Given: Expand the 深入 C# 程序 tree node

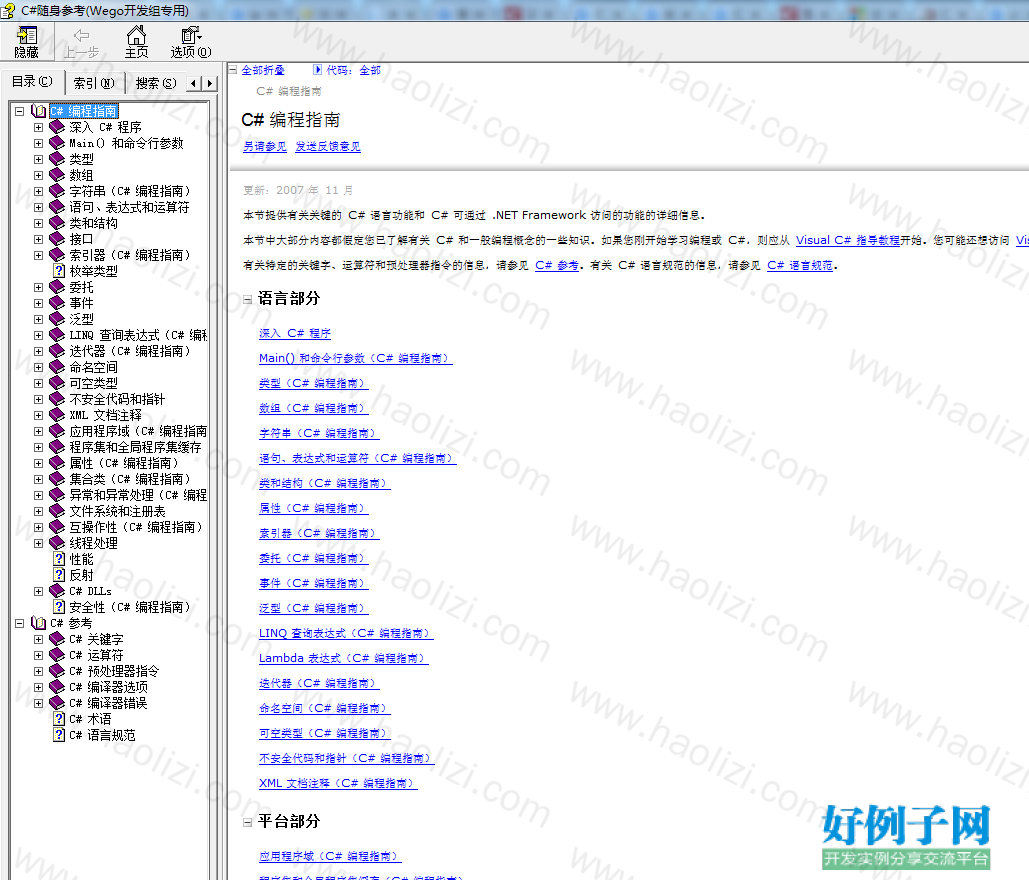Looking at the screenshot, I should [x=38, y=127].
